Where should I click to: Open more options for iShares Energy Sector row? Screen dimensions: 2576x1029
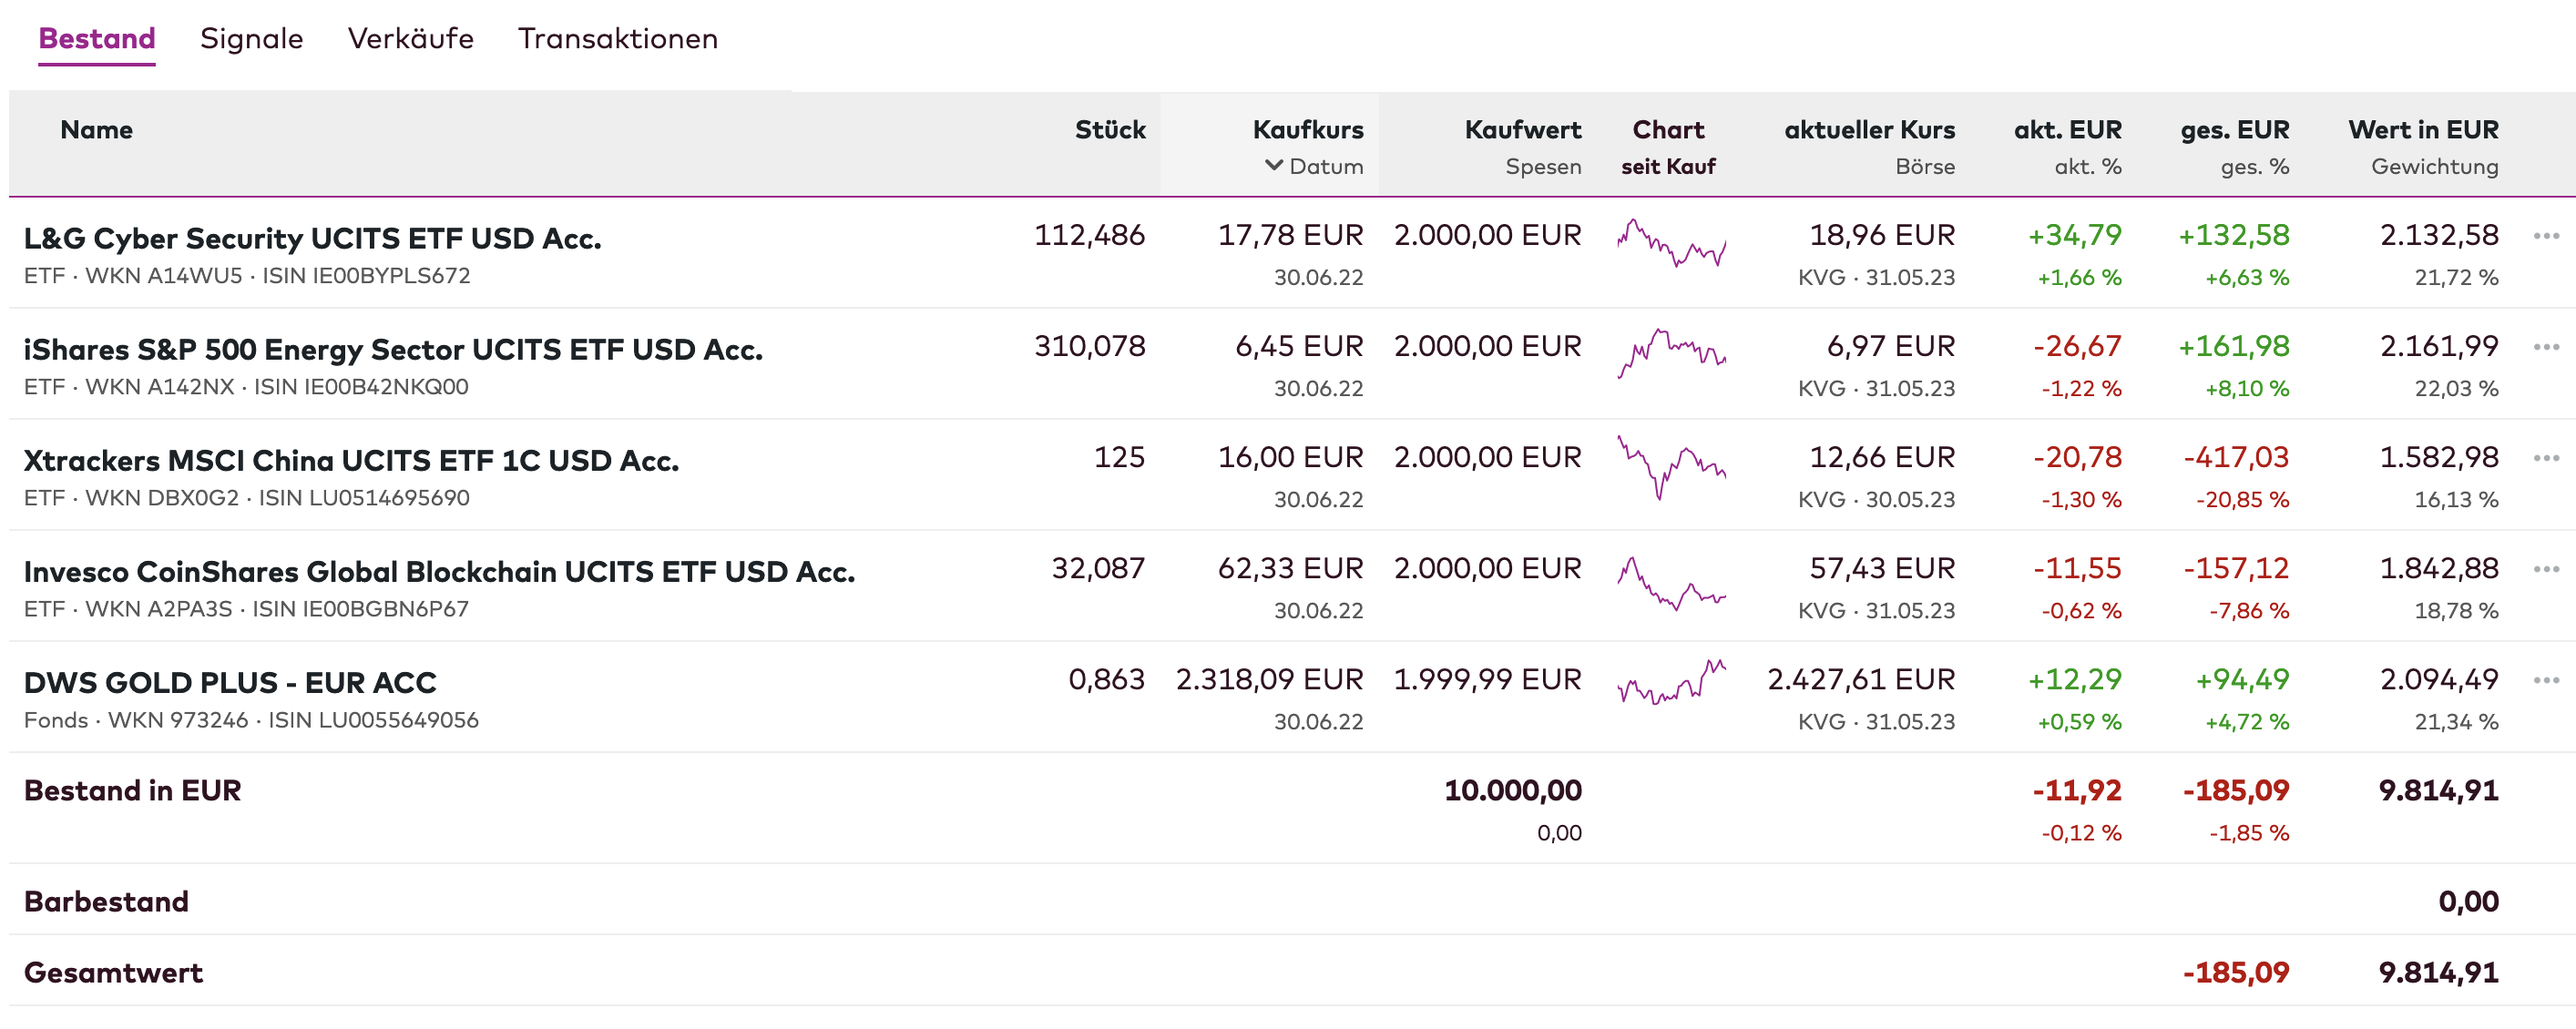pos(2545,347)
